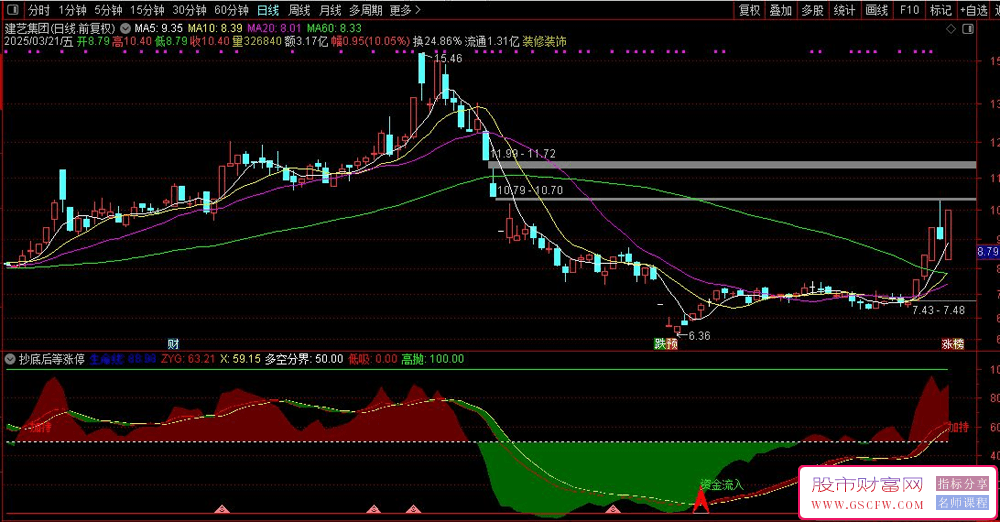Switch to the 周线 tab
Image resolution: width=1000 pixels, height=522 pixels.
299,10
